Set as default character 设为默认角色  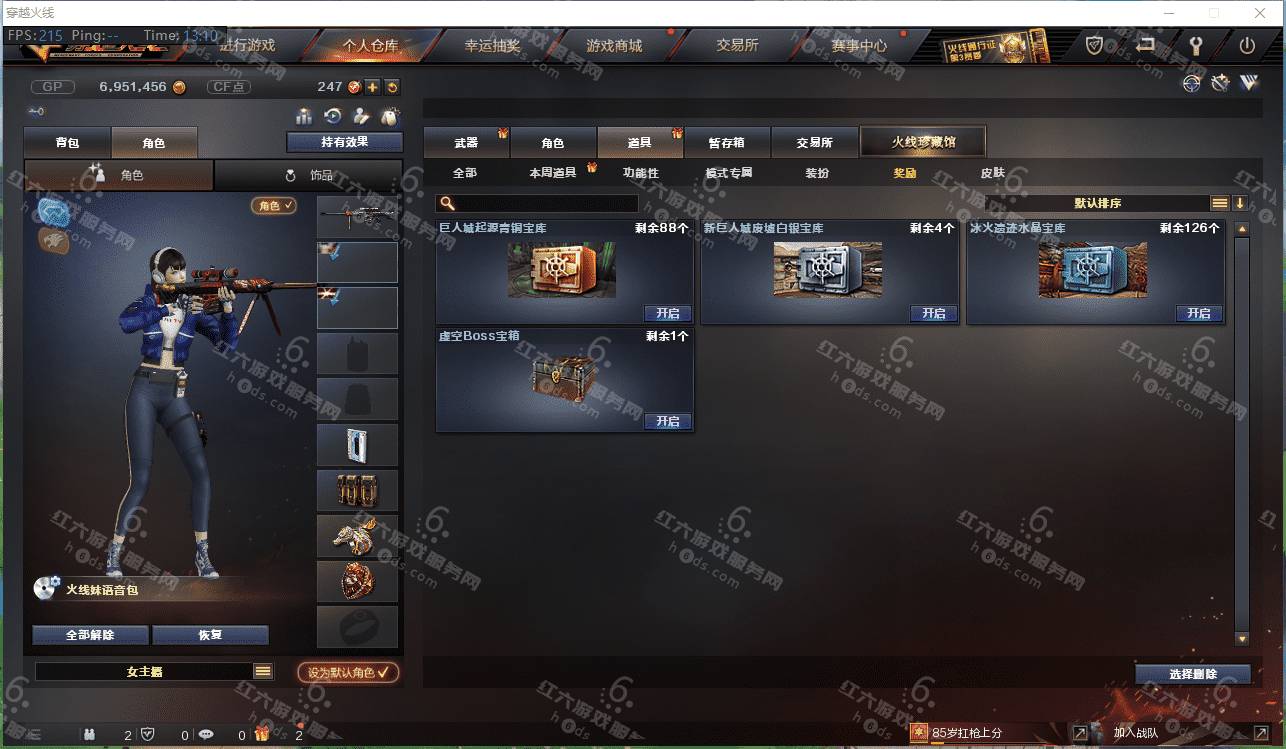[x=348, y=672]
